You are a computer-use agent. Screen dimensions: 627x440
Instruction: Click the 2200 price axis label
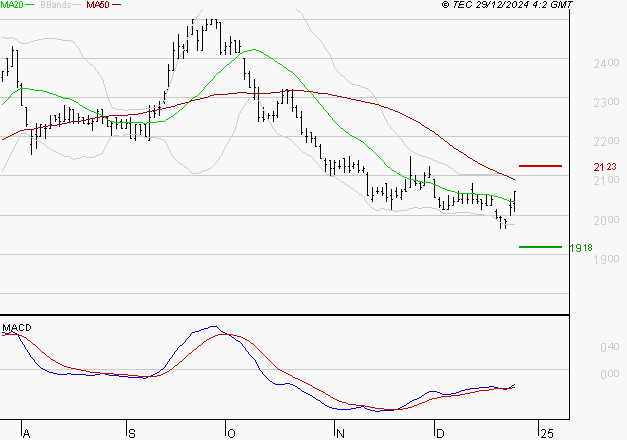pos(606,141)
